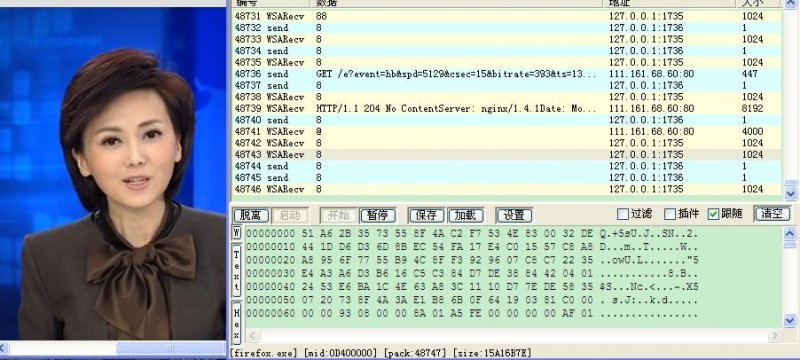Select packet row 48732 send
800x360 pixels.
click(x=507, y=28)
